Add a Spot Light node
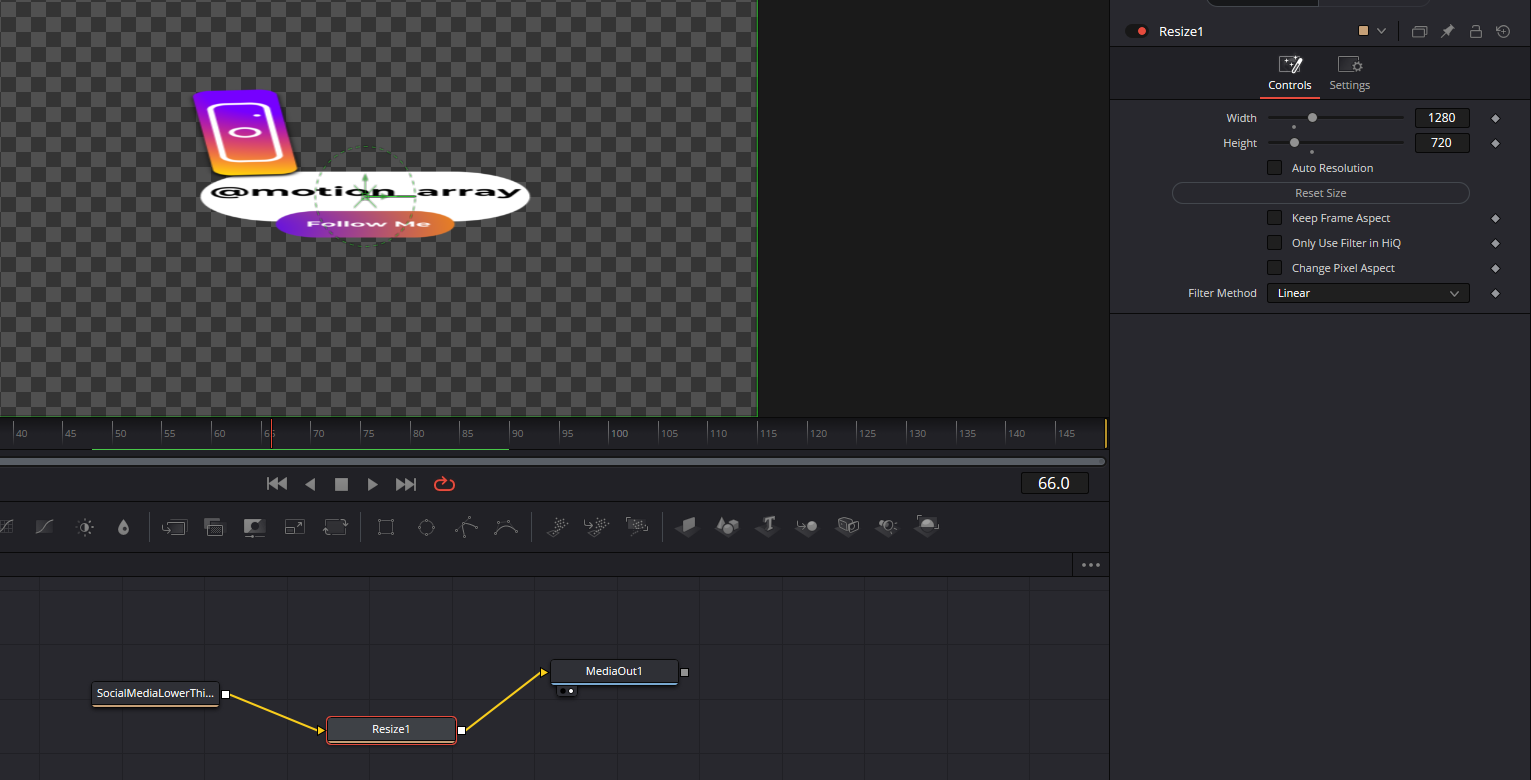 [x=887, y=526]
